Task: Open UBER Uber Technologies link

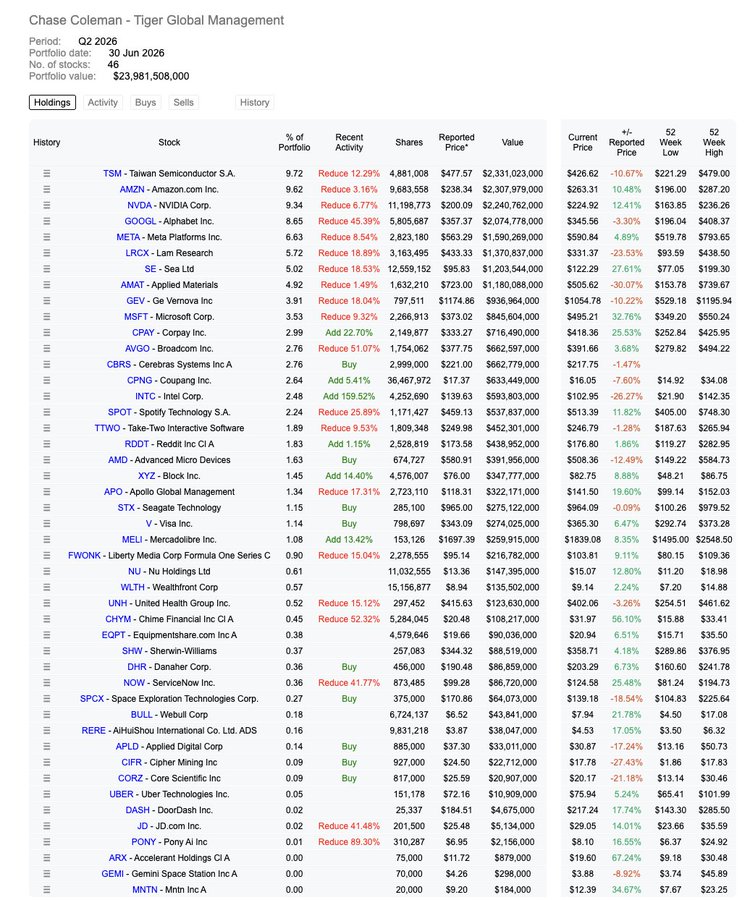Action: click(x=169, y=794)
